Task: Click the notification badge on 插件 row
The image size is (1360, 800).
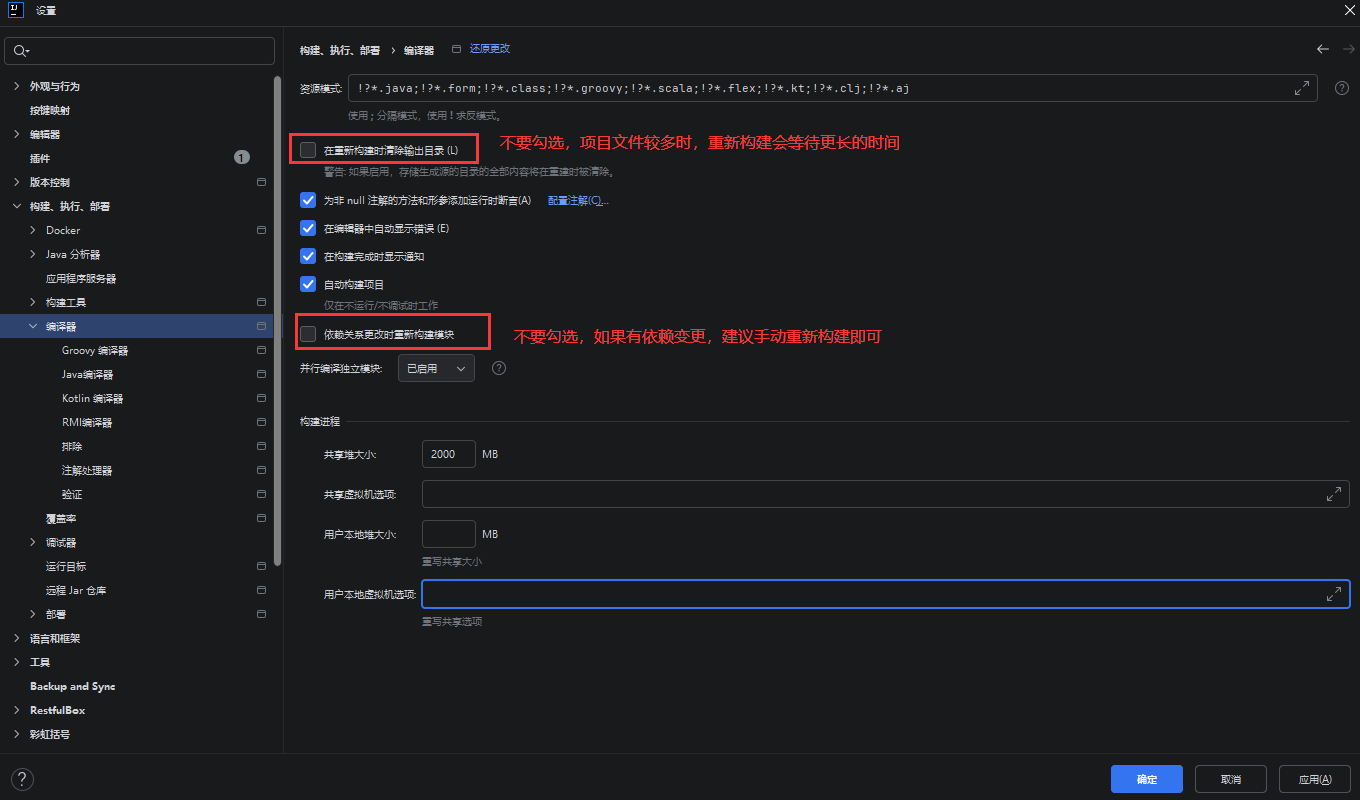Action: click(242, 158)
